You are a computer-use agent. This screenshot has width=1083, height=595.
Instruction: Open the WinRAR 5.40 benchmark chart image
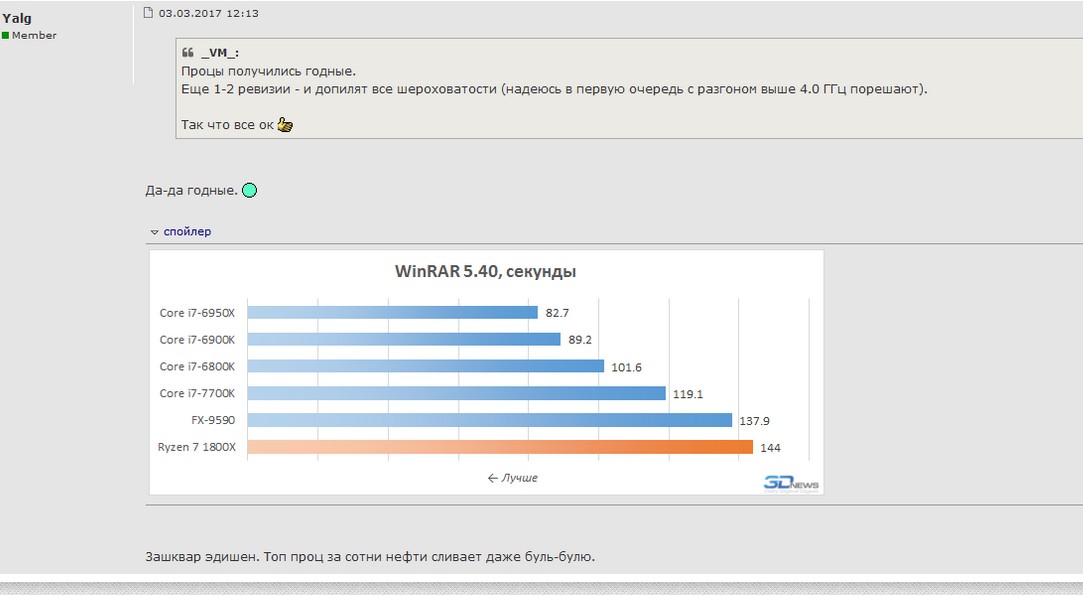click(486, 372)
